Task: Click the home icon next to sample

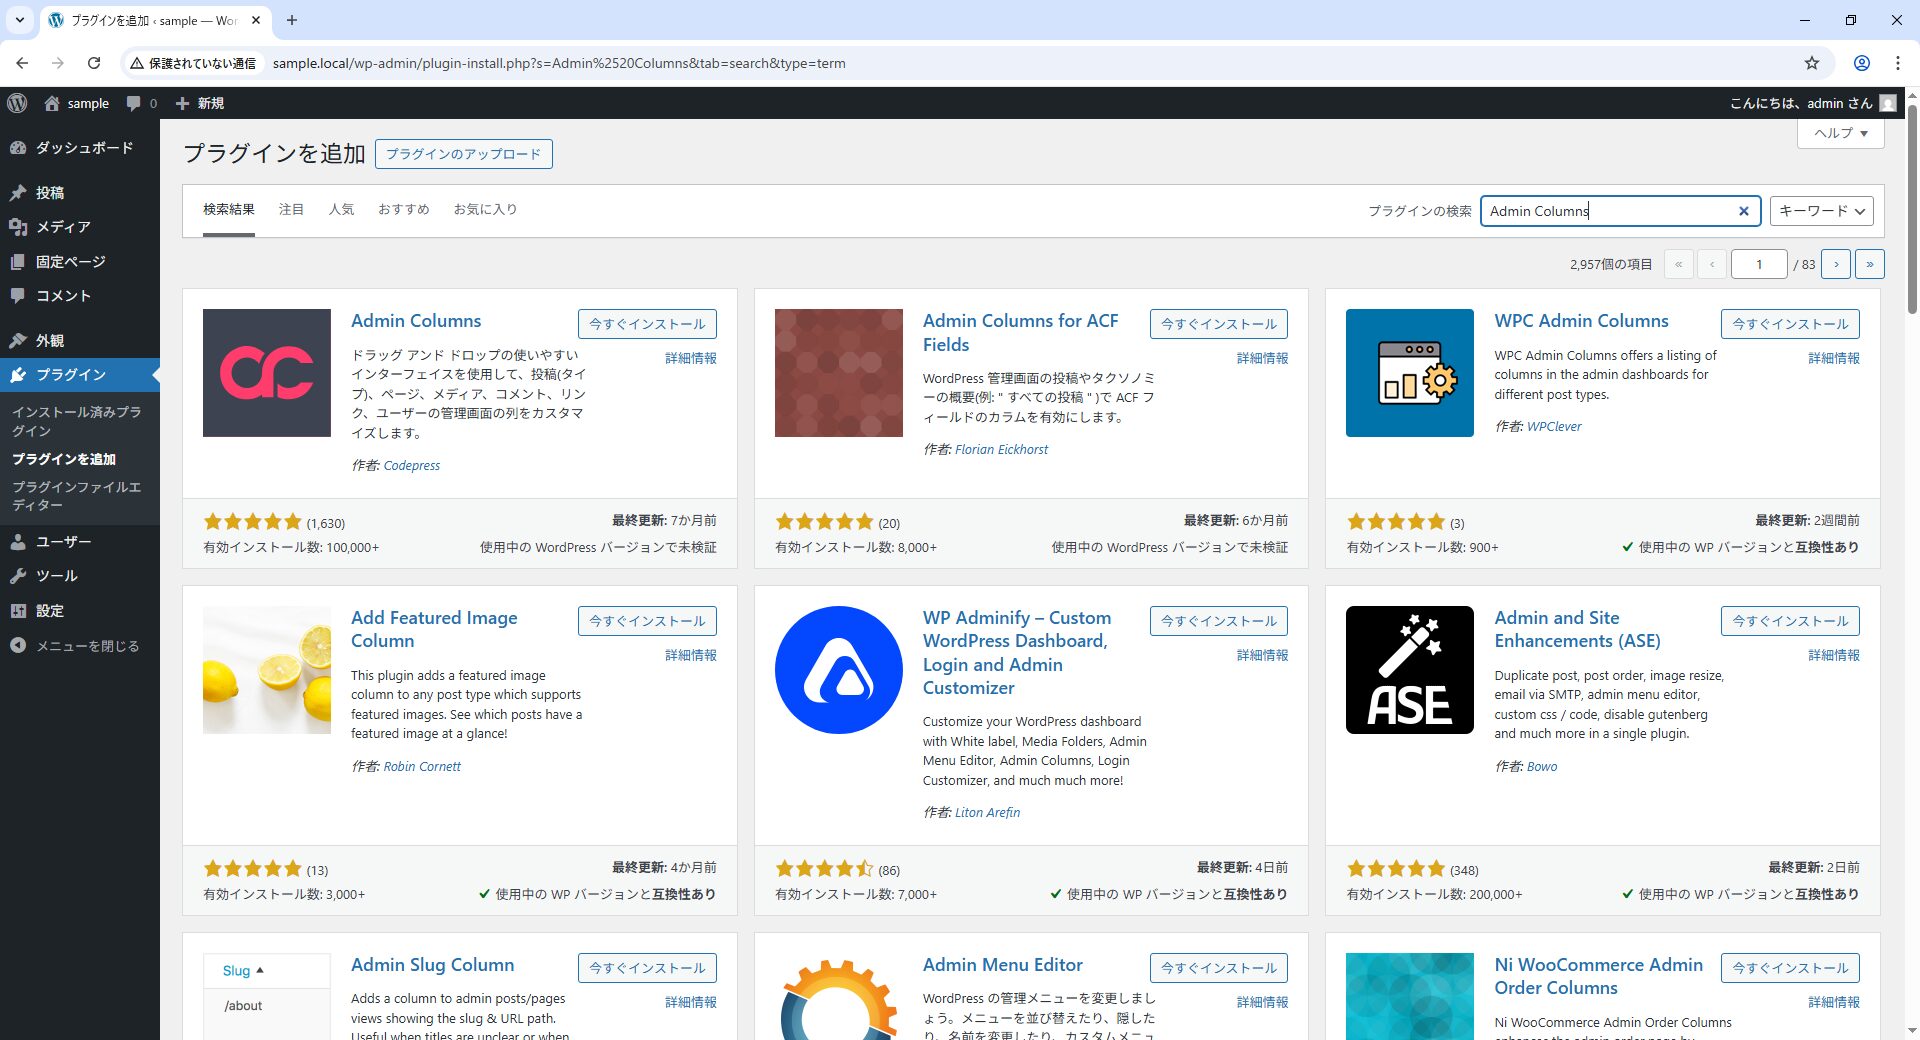Action: pyautogui.click(x=52, y=103)
